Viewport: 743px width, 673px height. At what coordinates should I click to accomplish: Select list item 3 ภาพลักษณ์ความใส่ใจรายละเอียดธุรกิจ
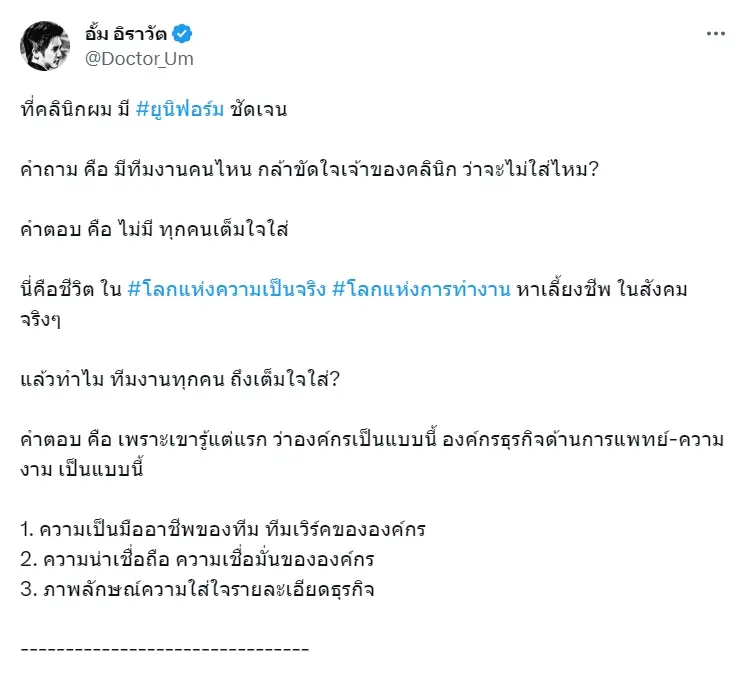pos(197,589)
